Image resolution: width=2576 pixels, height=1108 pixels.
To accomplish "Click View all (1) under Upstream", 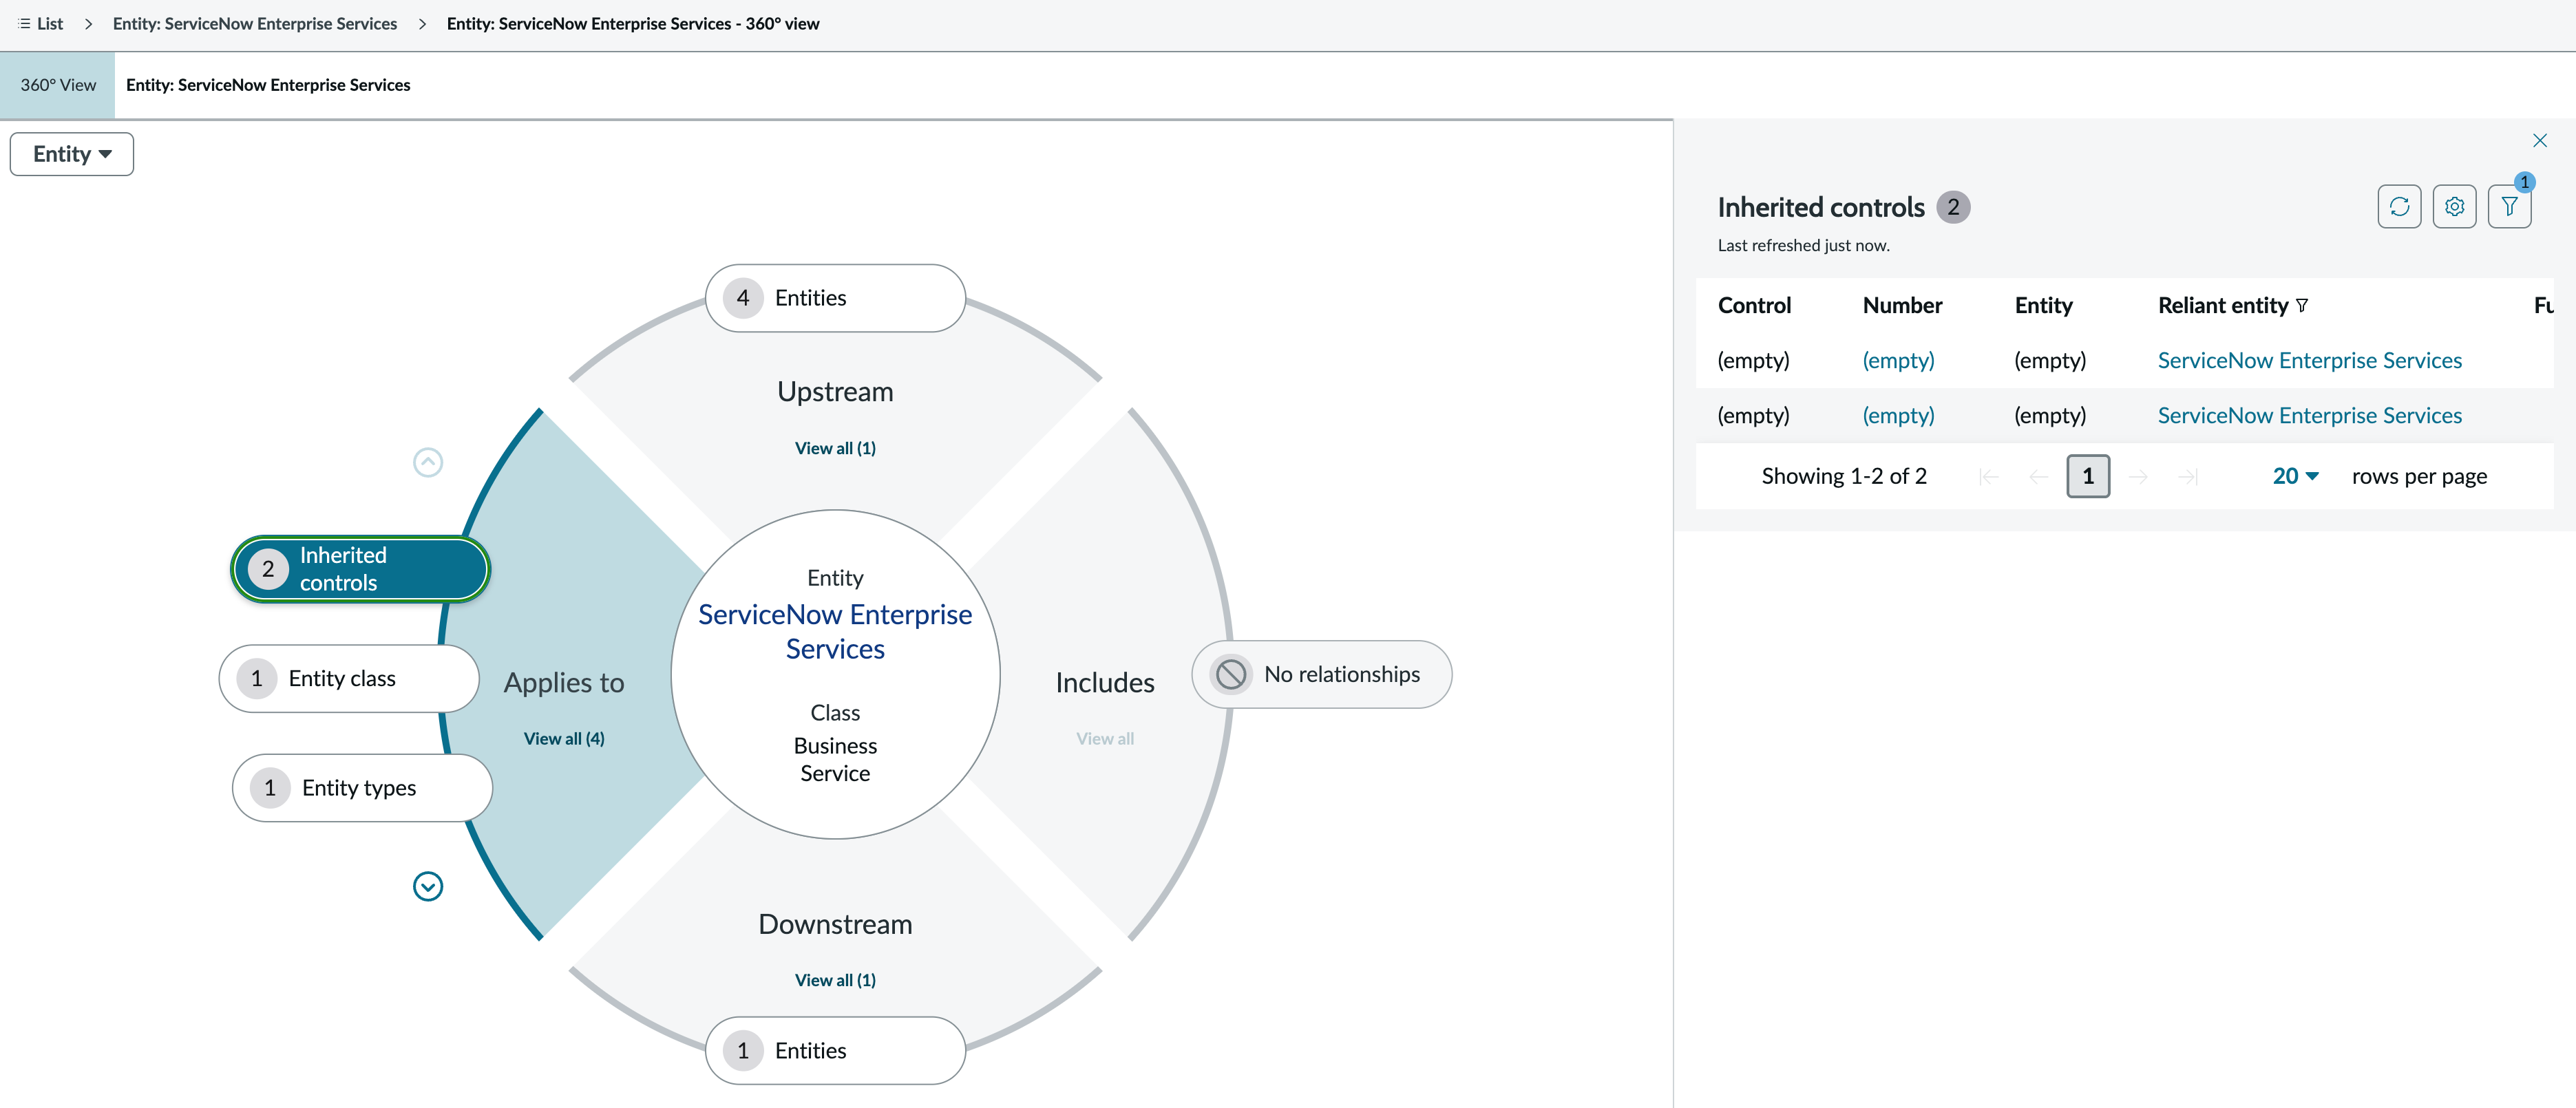I will pyautogui.click(x=835, y=448).
